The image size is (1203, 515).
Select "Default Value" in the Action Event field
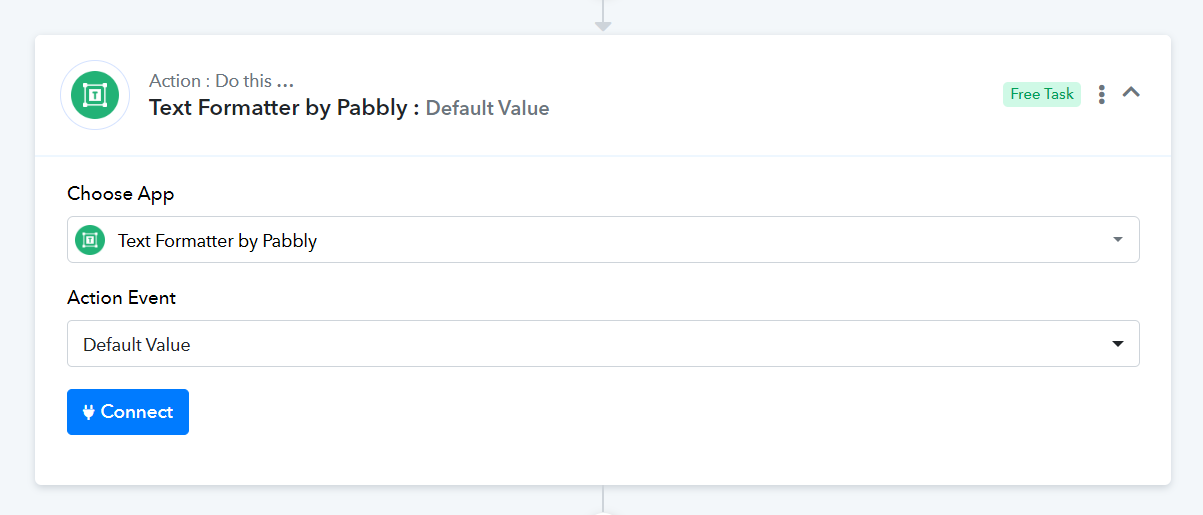coord(137,345)
